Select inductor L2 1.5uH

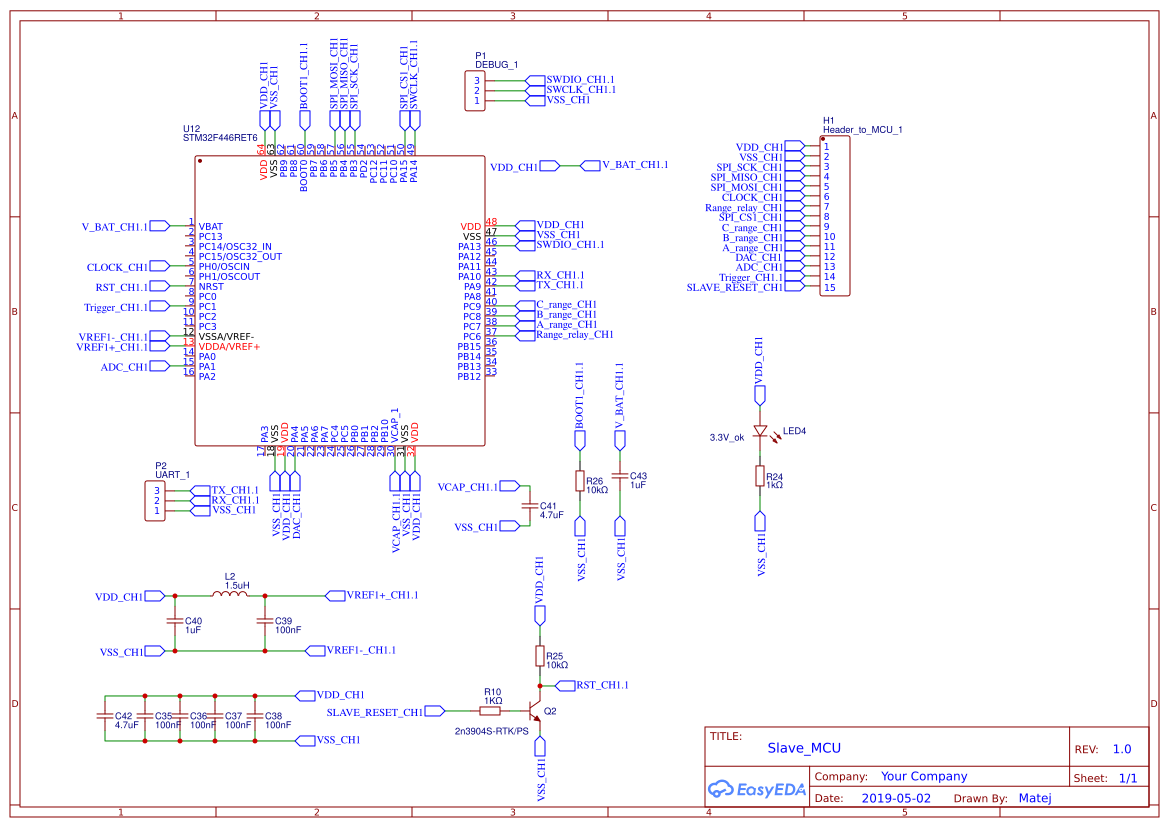(231, 595)
